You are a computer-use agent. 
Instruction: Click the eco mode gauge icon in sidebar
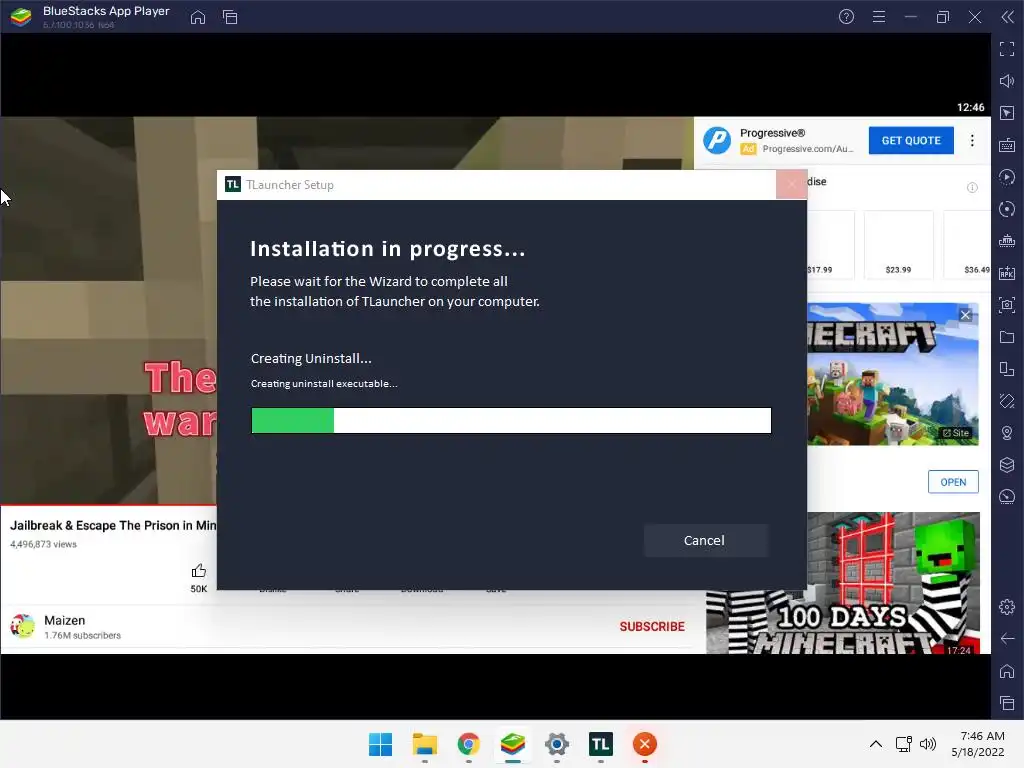coord(1007,497)
